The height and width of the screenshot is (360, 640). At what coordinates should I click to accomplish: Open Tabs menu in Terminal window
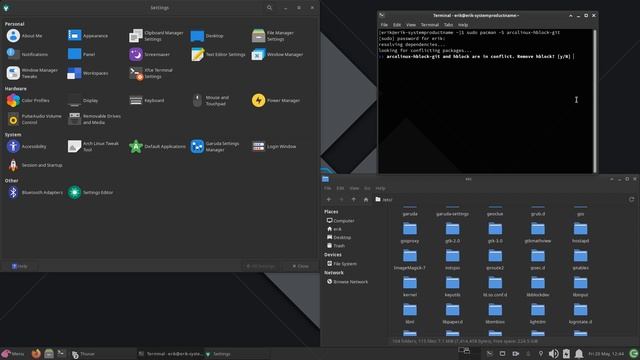(448, 25)
